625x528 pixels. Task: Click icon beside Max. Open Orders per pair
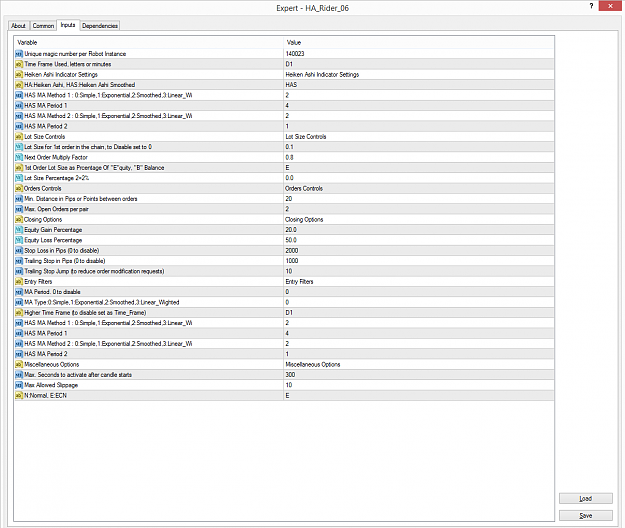pos(19,209)
